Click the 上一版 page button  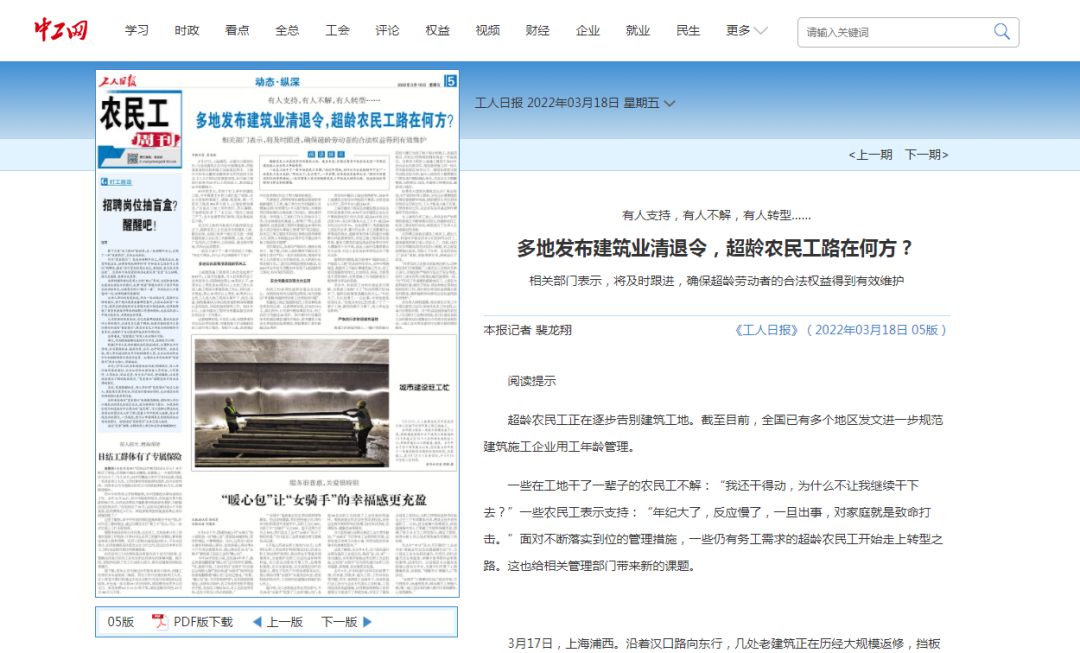[x=284, y=620]
